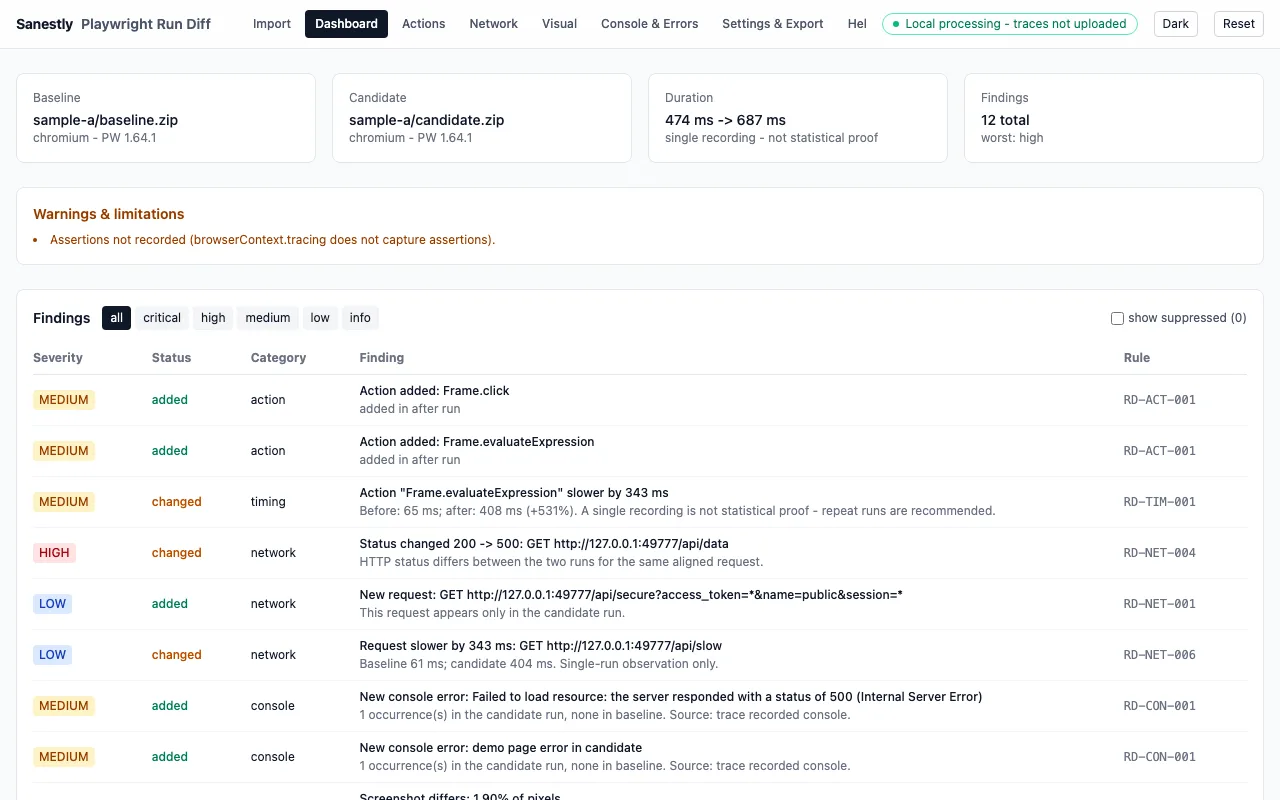Switch to Dark theme
1280x800 pixels.
point(1176,24)
